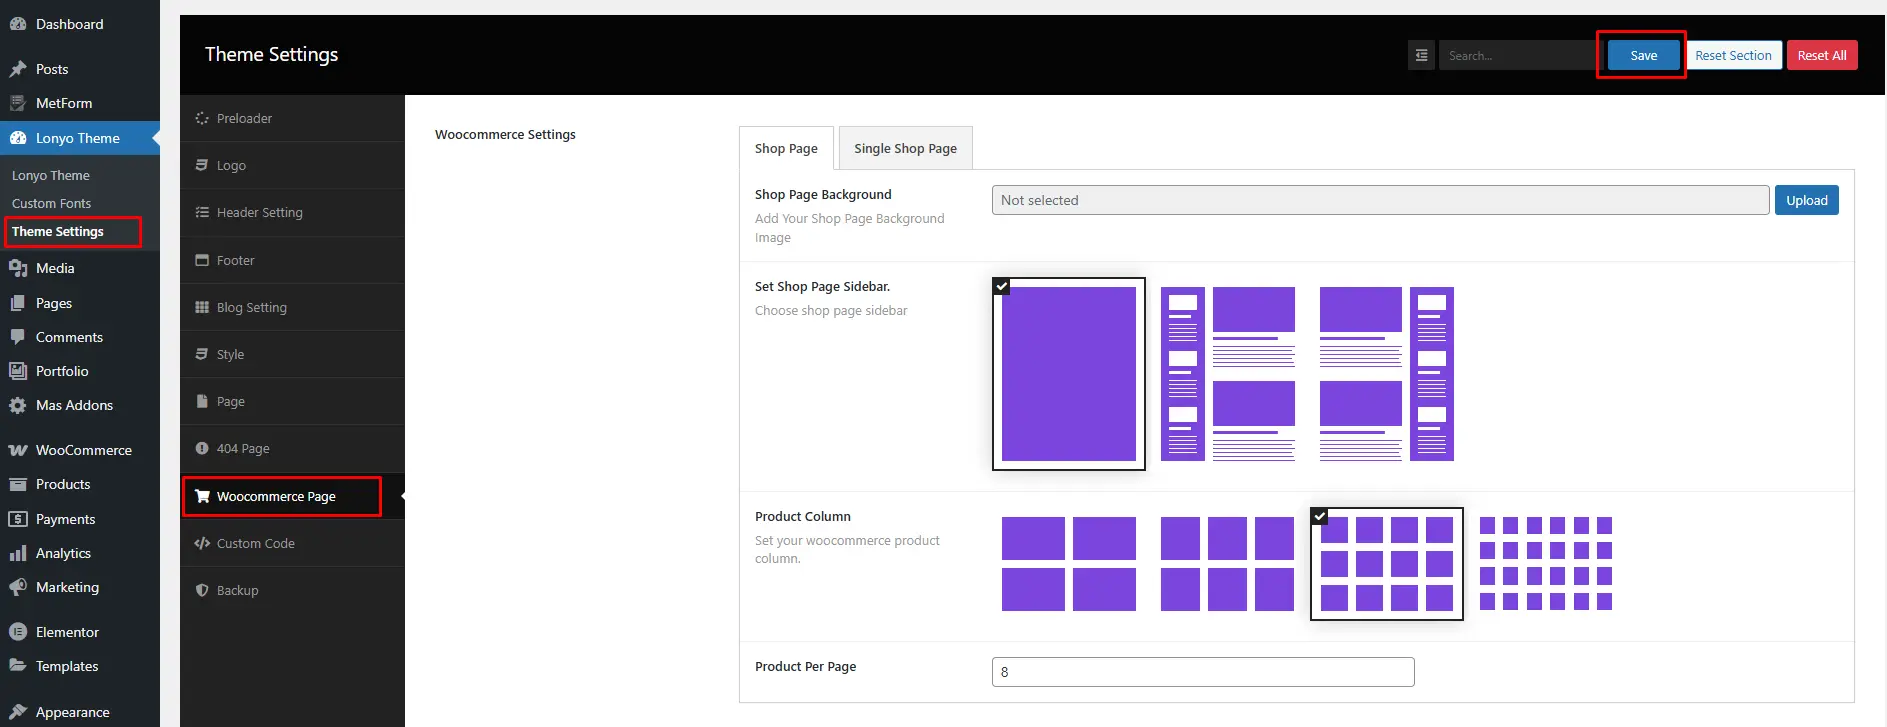The height and width of the screenshot is (727, 1887).
Task: Click the Mas Addons gear icon
Action: (17, 405)
